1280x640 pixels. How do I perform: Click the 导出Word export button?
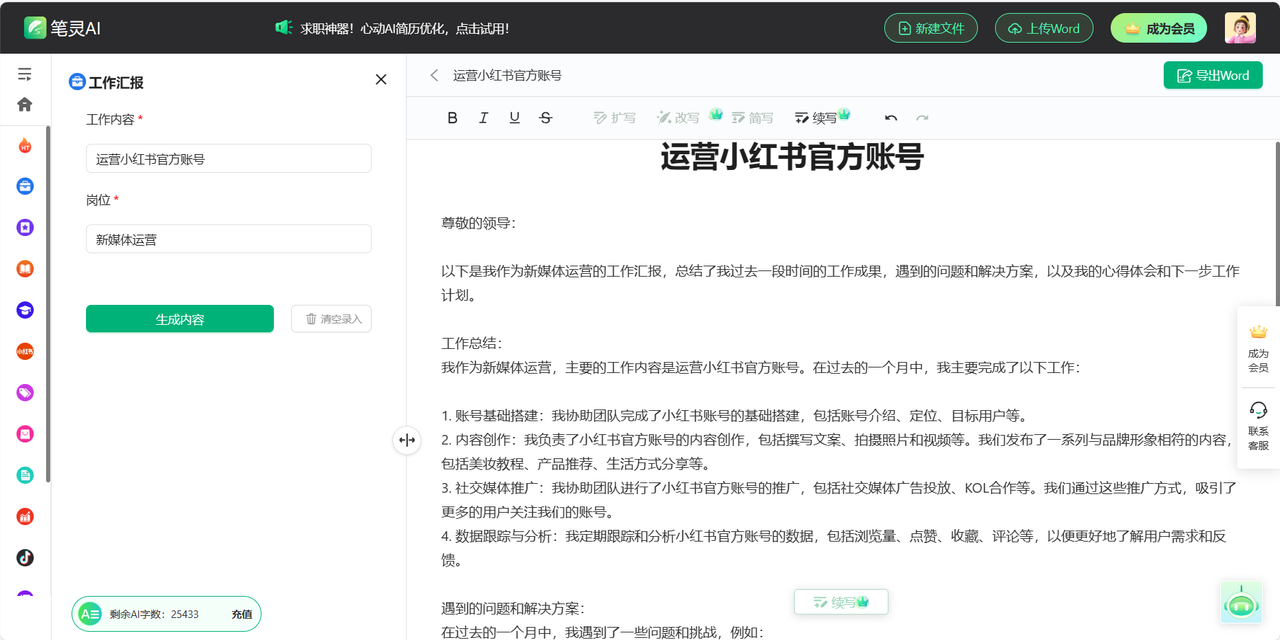click(x=1213, y=75)
